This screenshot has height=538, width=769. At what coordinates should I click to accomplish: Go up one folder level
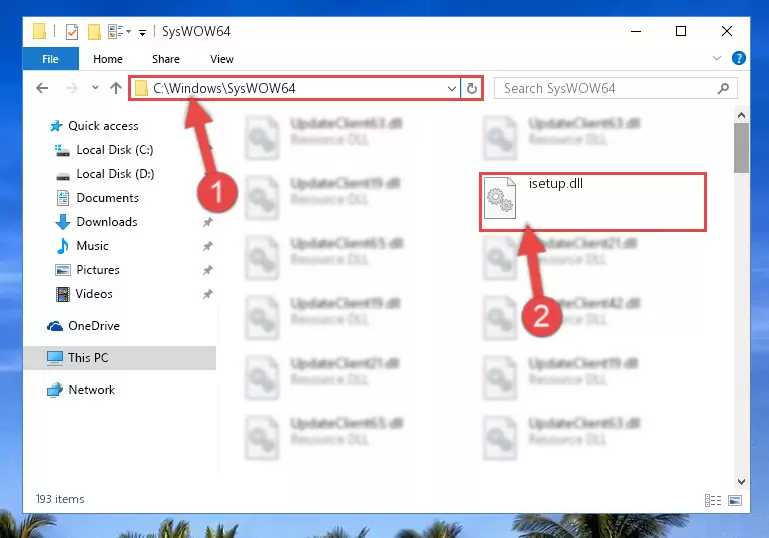(116, 88)
